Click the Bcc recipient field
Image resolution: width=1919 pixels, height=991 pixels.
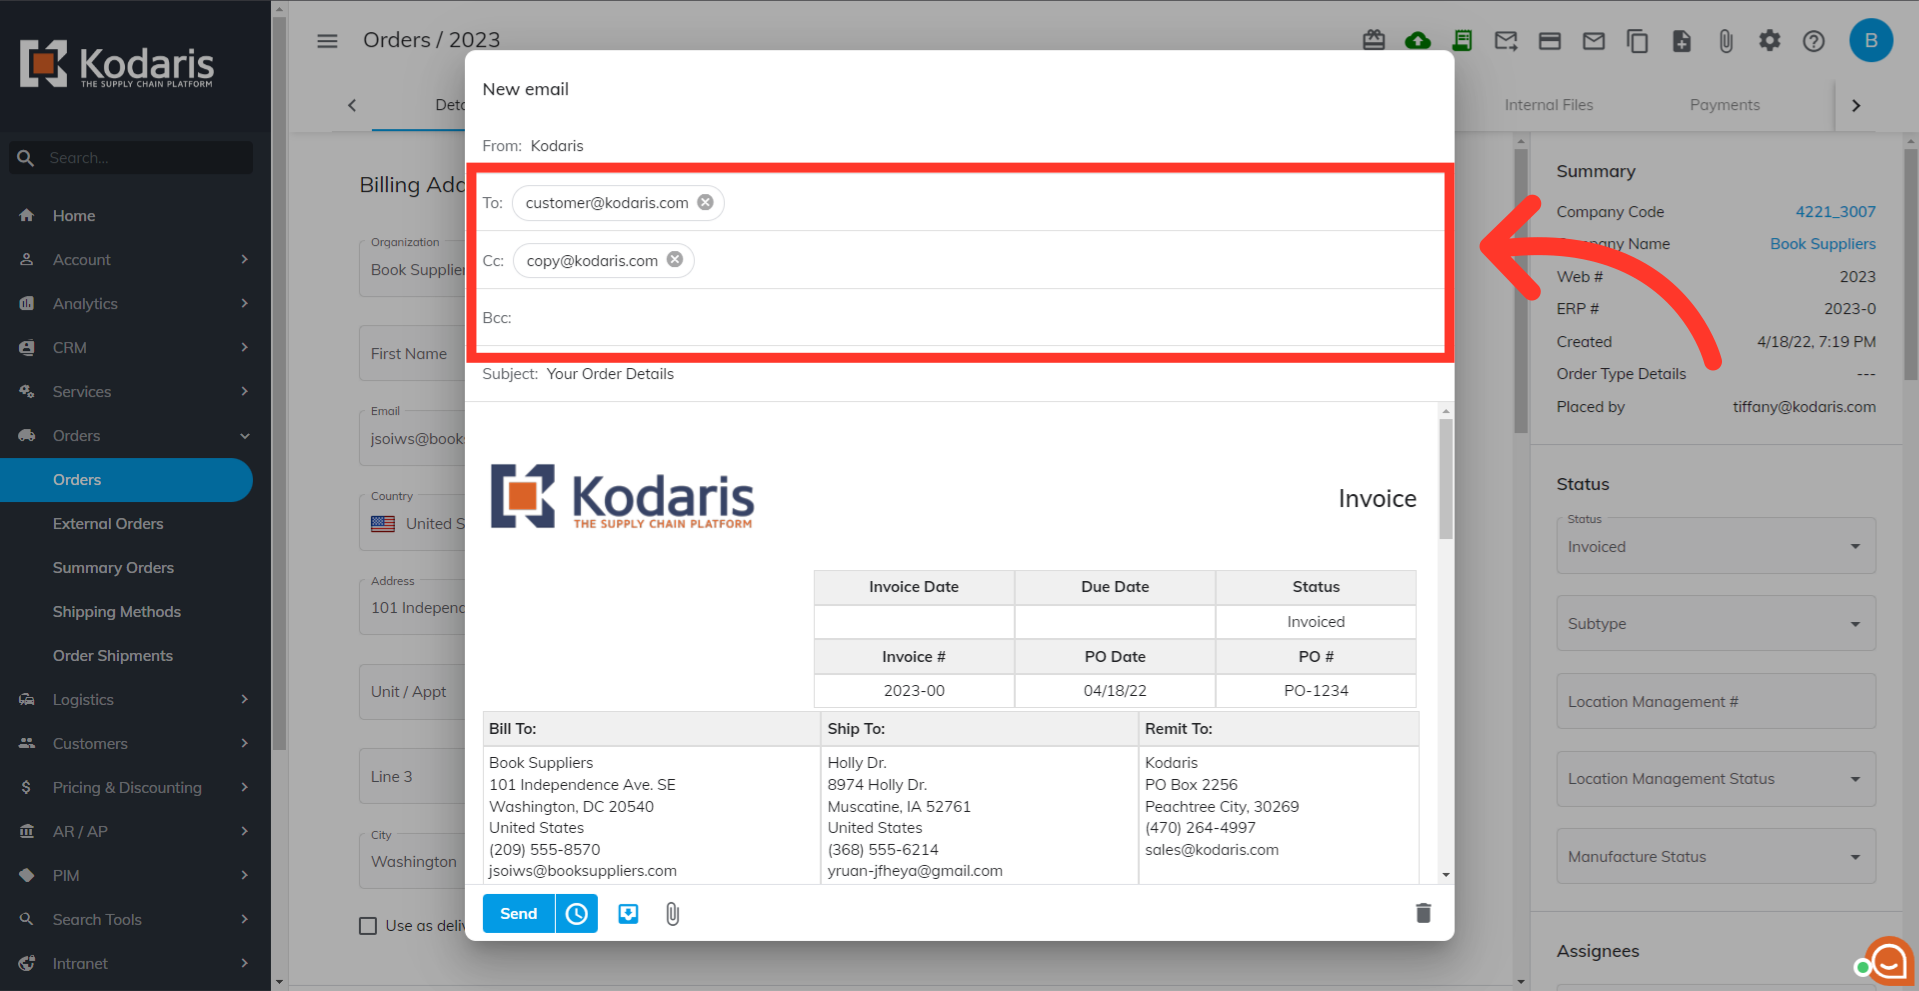(960, 318)
